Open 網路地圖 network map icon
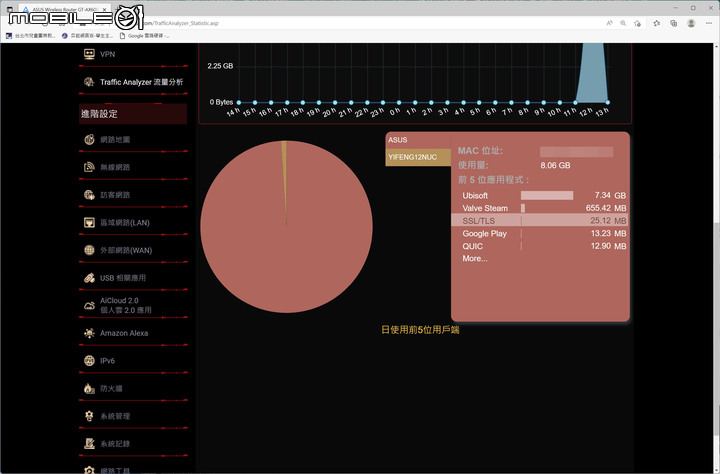720x474 pixels. point(89,140)
